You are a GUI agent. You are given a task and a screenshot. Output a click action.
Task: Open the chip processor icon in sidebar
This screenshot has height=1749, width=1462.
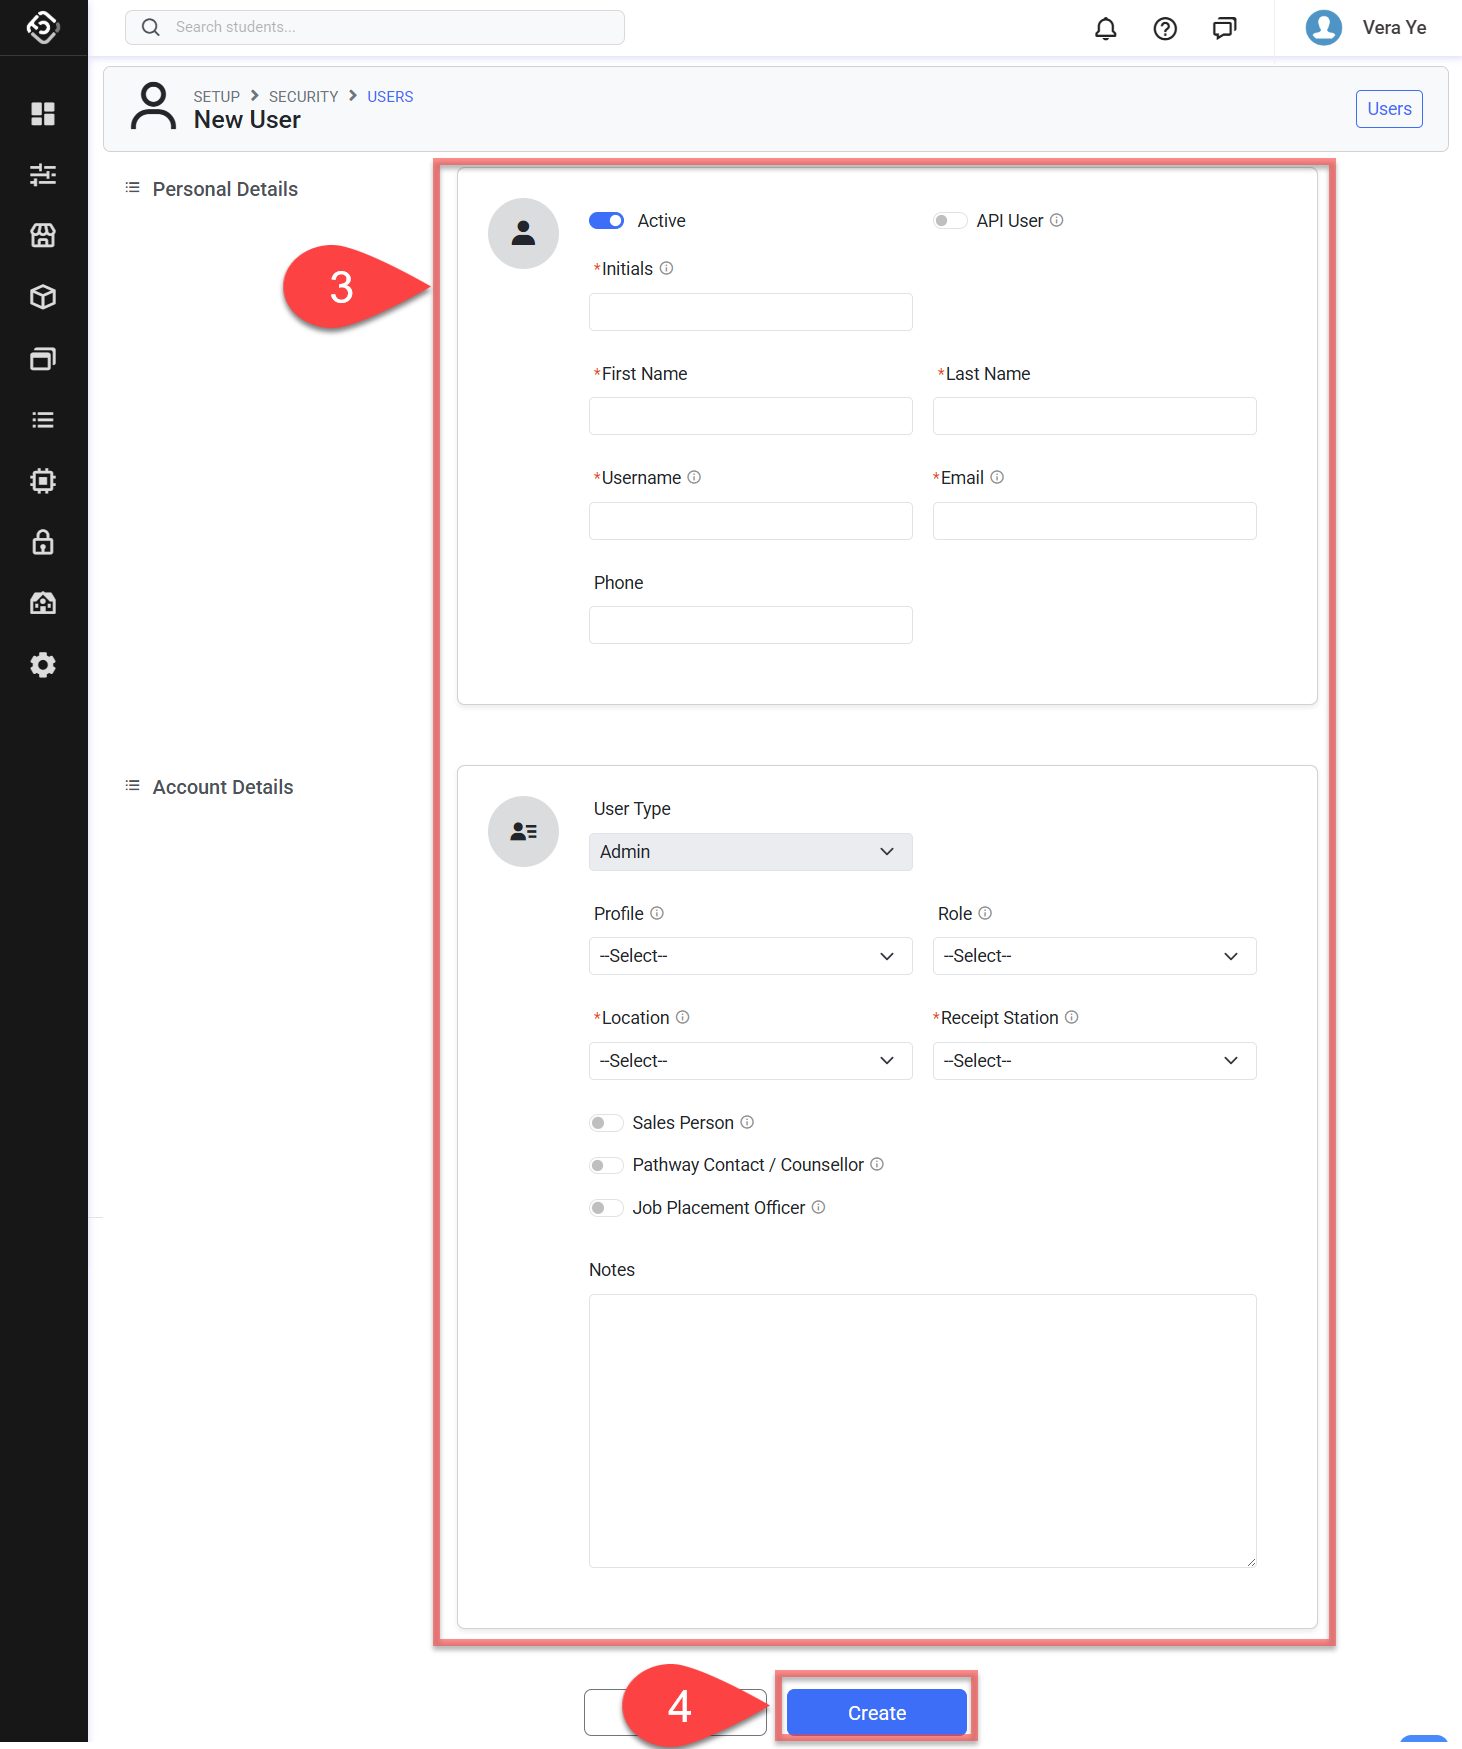pos(43,481)
